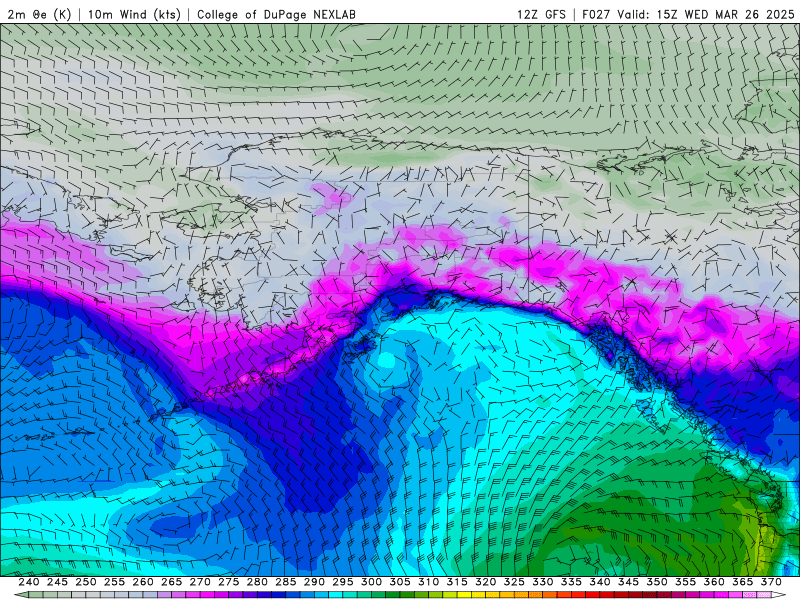Click the 320 scale label

point(486,582)
